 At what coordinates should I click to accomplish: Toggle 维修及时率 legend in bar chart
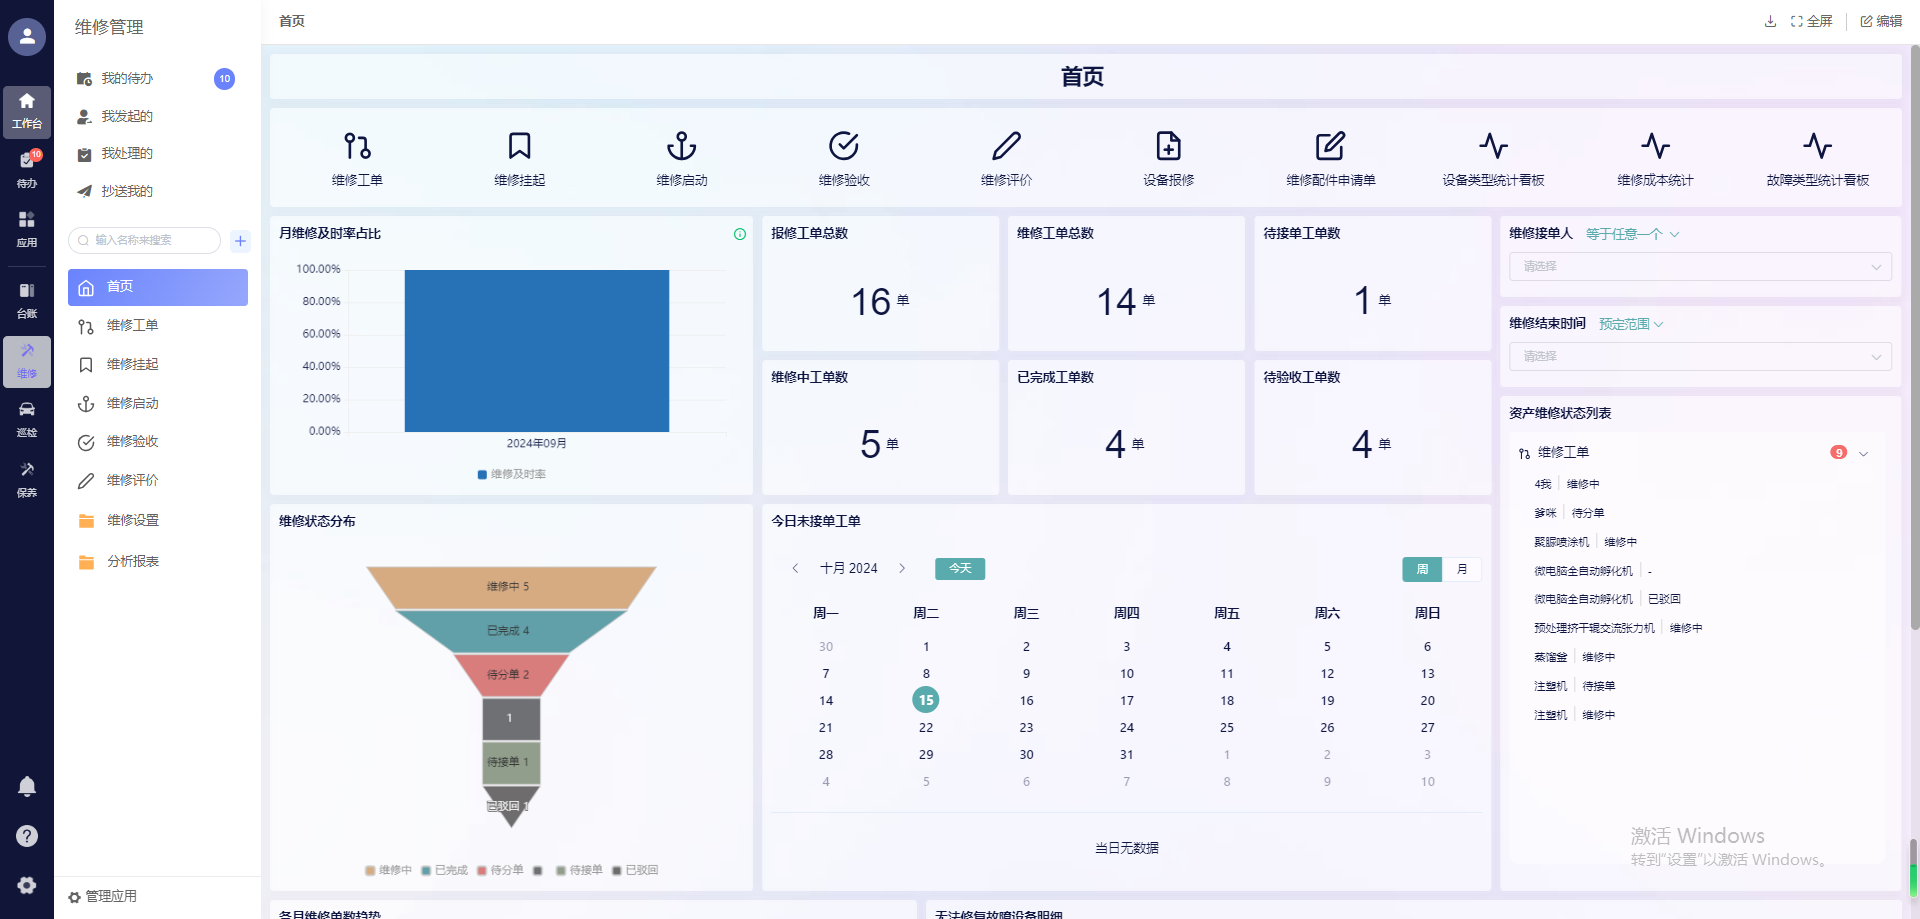512,474
